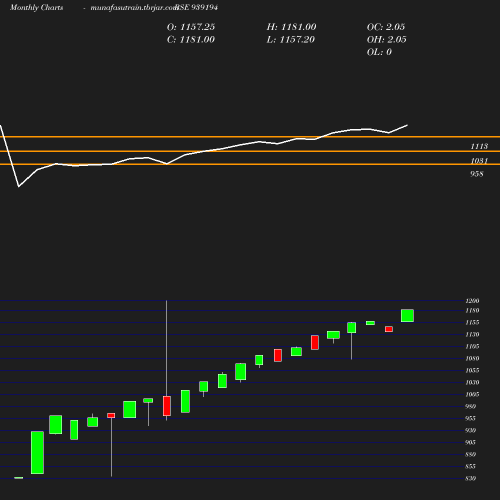Select the 1031 level label
The height and width of the screenshot is (500, 500).
point(479,161)
